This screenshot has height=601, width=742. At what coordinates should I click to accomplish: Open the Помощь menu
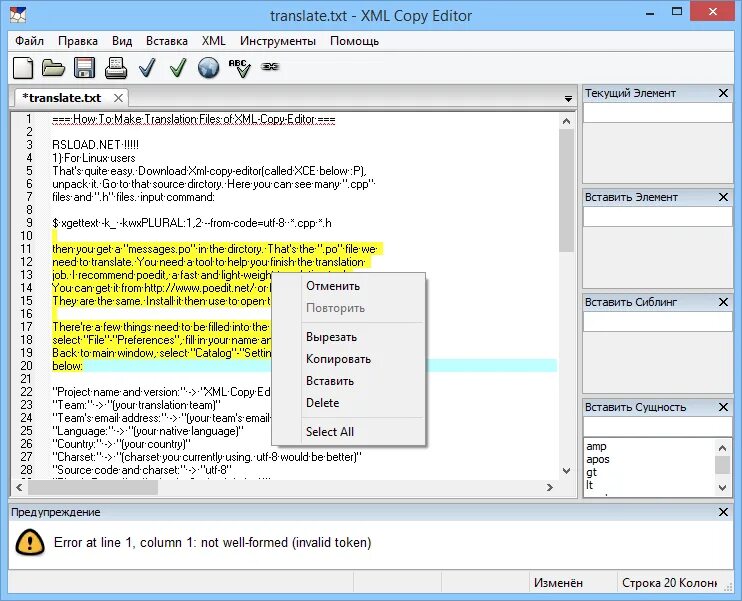click(x=354, y=41)
